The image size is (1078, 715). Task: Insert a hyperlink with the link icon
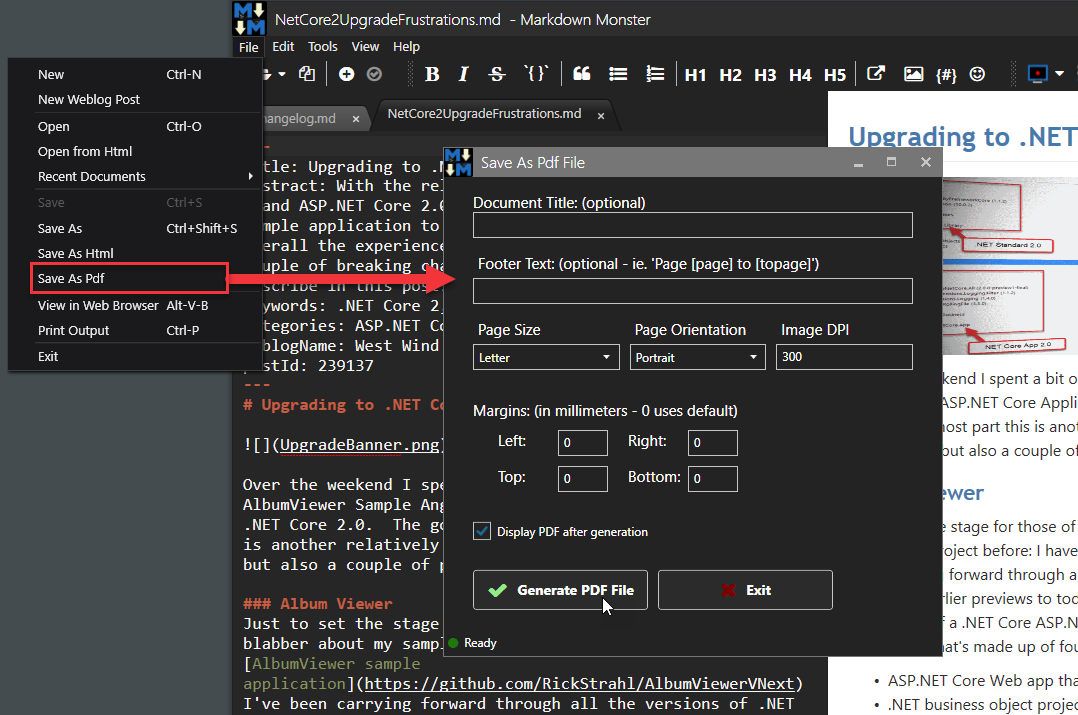click(x=875, y=74)
